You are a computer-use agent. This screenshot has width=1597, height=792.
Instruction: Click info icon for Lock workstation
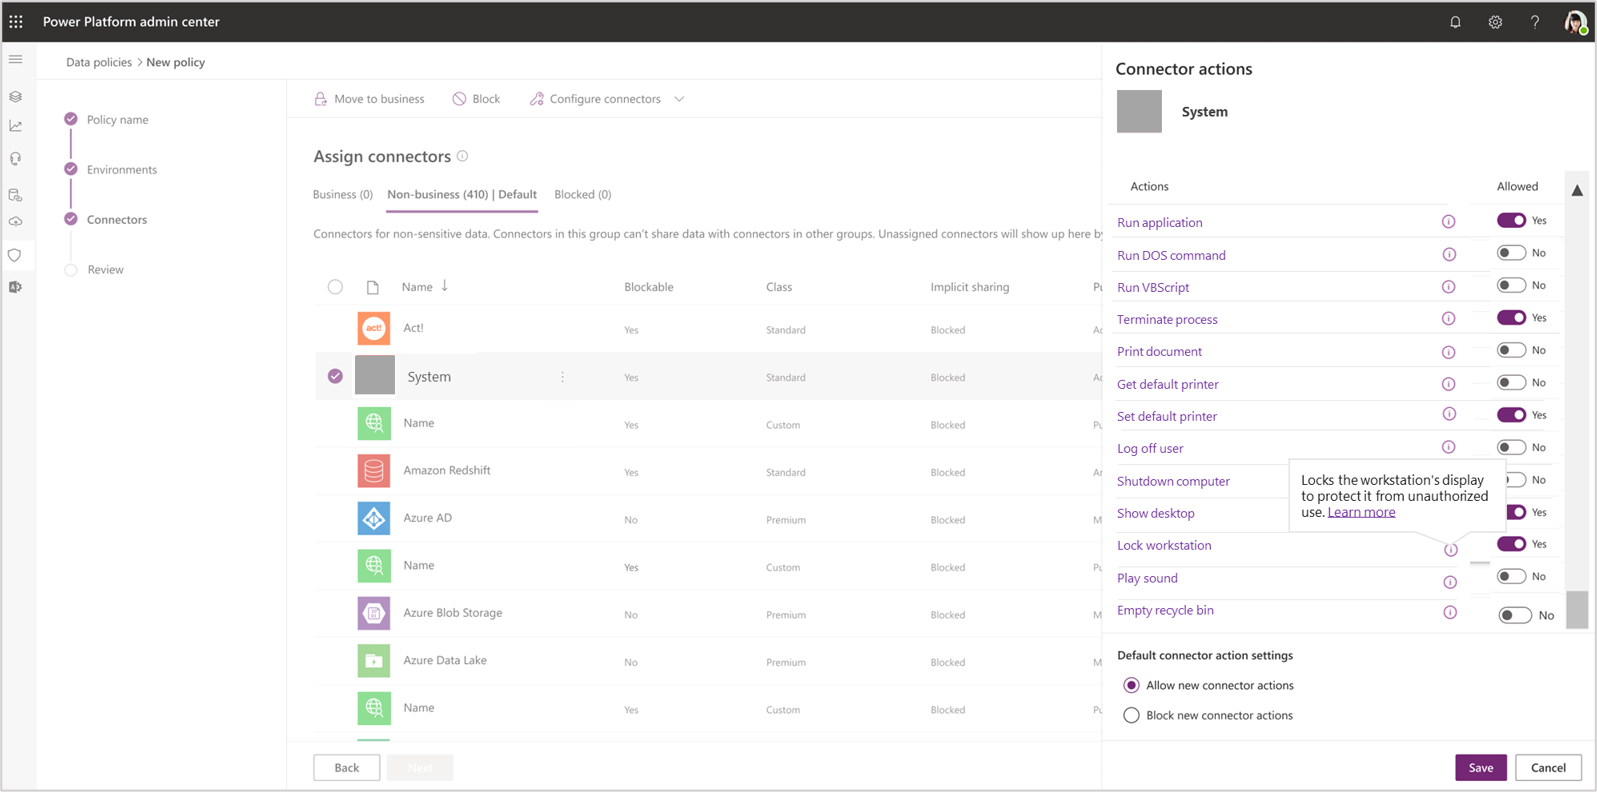1450,550
